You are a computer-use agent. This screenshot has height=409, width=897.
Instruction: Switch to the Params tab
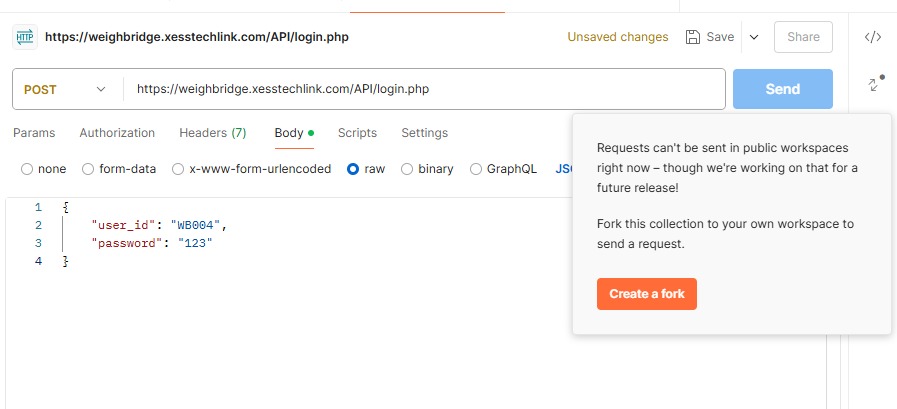[34, 133]
